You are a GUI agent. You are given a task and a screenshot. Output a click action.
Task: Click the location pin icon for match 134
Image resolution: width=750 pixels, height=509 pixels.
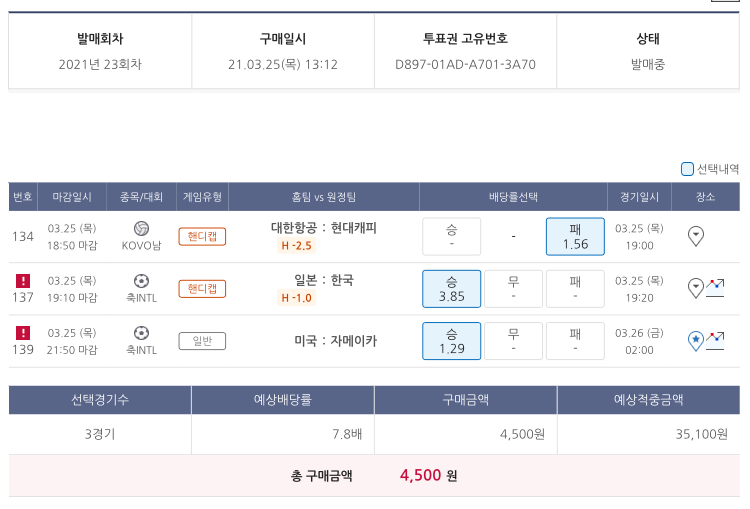697,237
